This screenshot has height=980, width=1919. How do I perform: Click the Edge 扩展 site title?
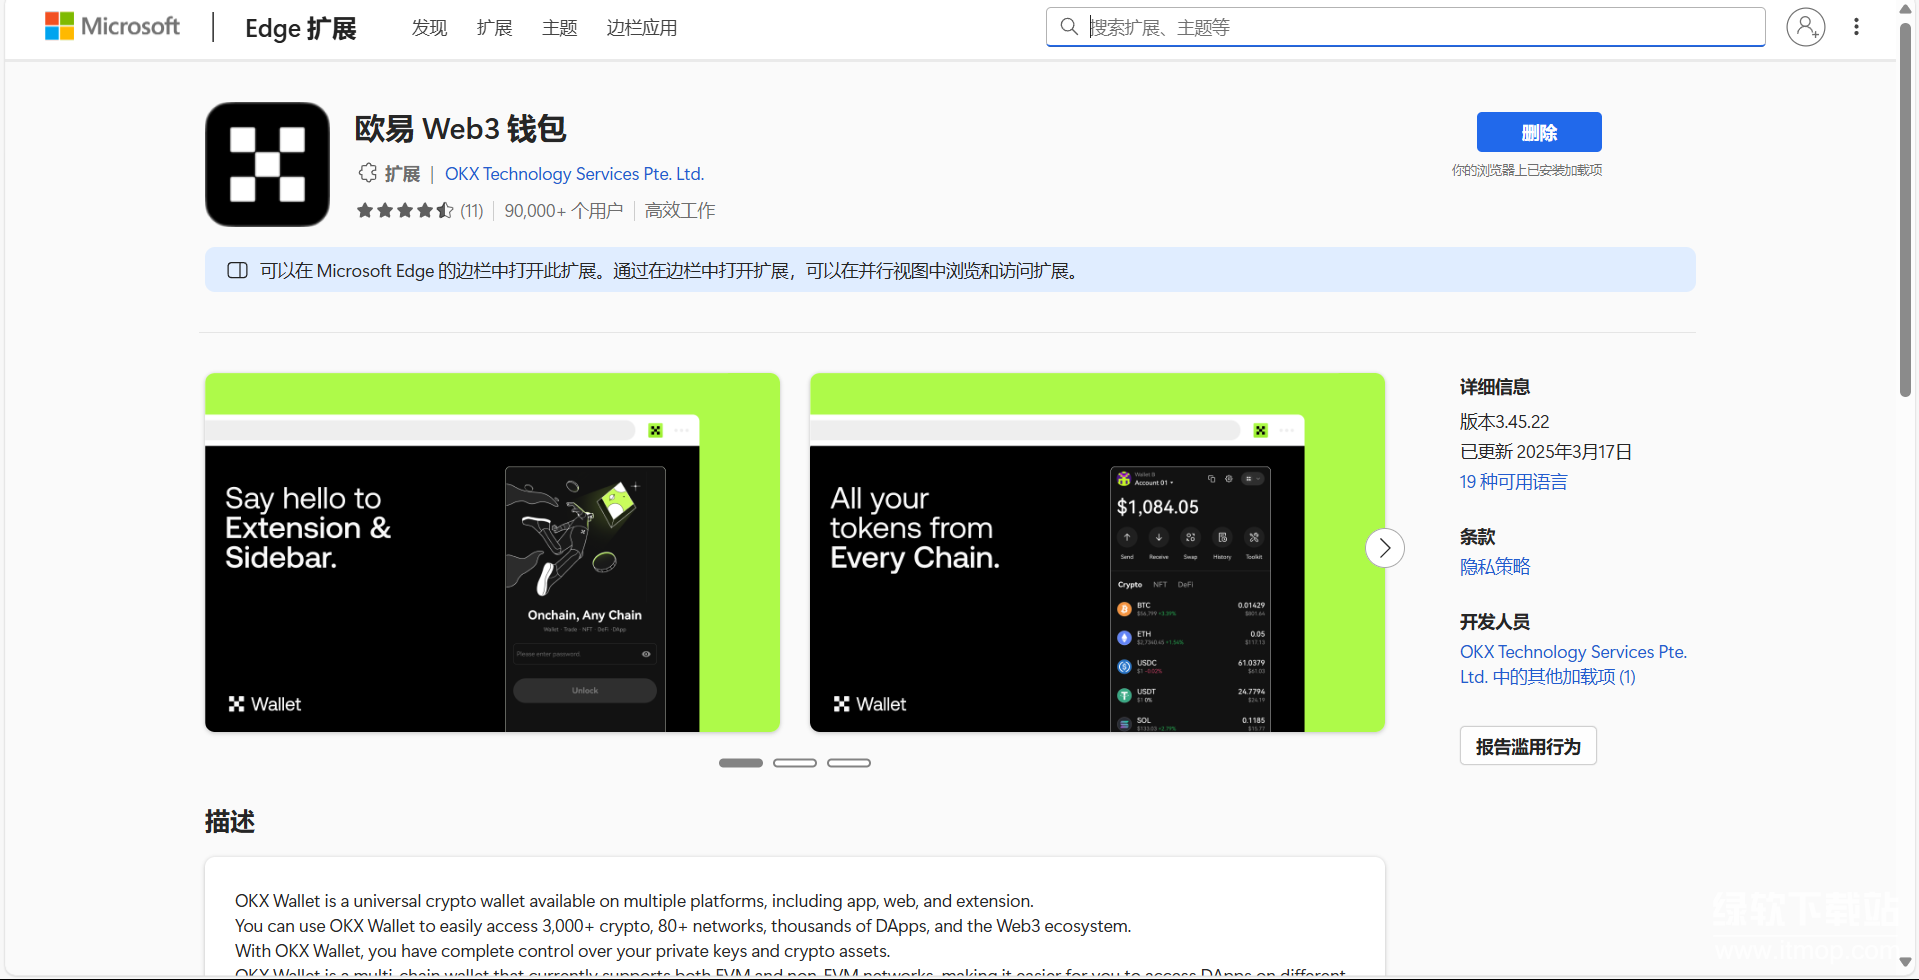[x=301, y=28]
